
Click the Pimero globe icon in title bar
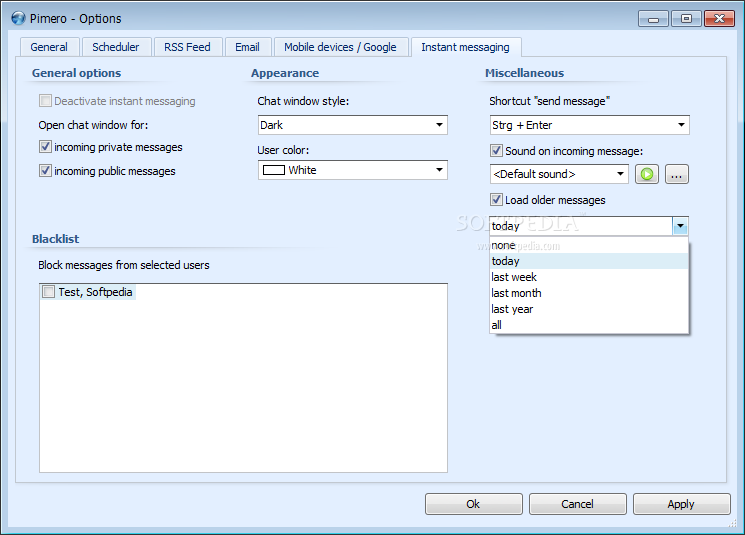18,19
